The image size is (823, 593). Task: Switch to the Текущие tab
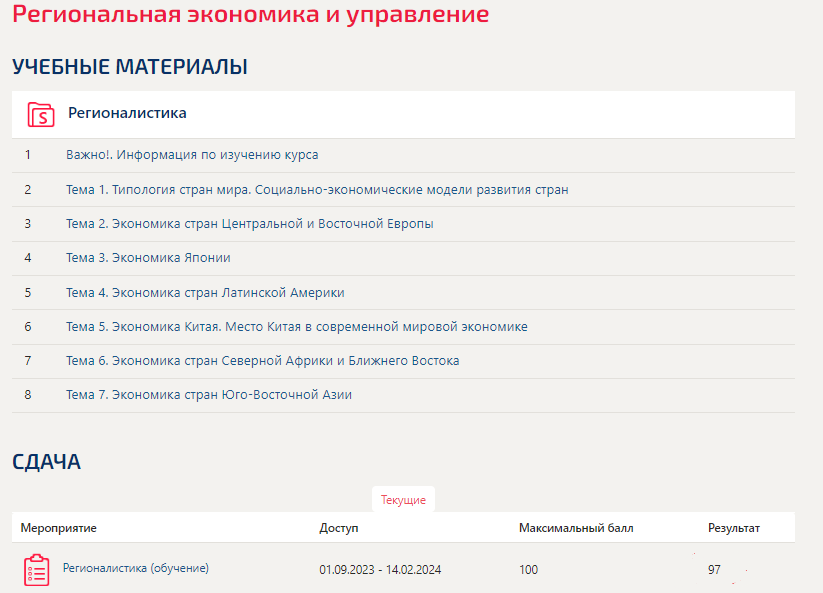pyautogui.click(x=403, y=500)
